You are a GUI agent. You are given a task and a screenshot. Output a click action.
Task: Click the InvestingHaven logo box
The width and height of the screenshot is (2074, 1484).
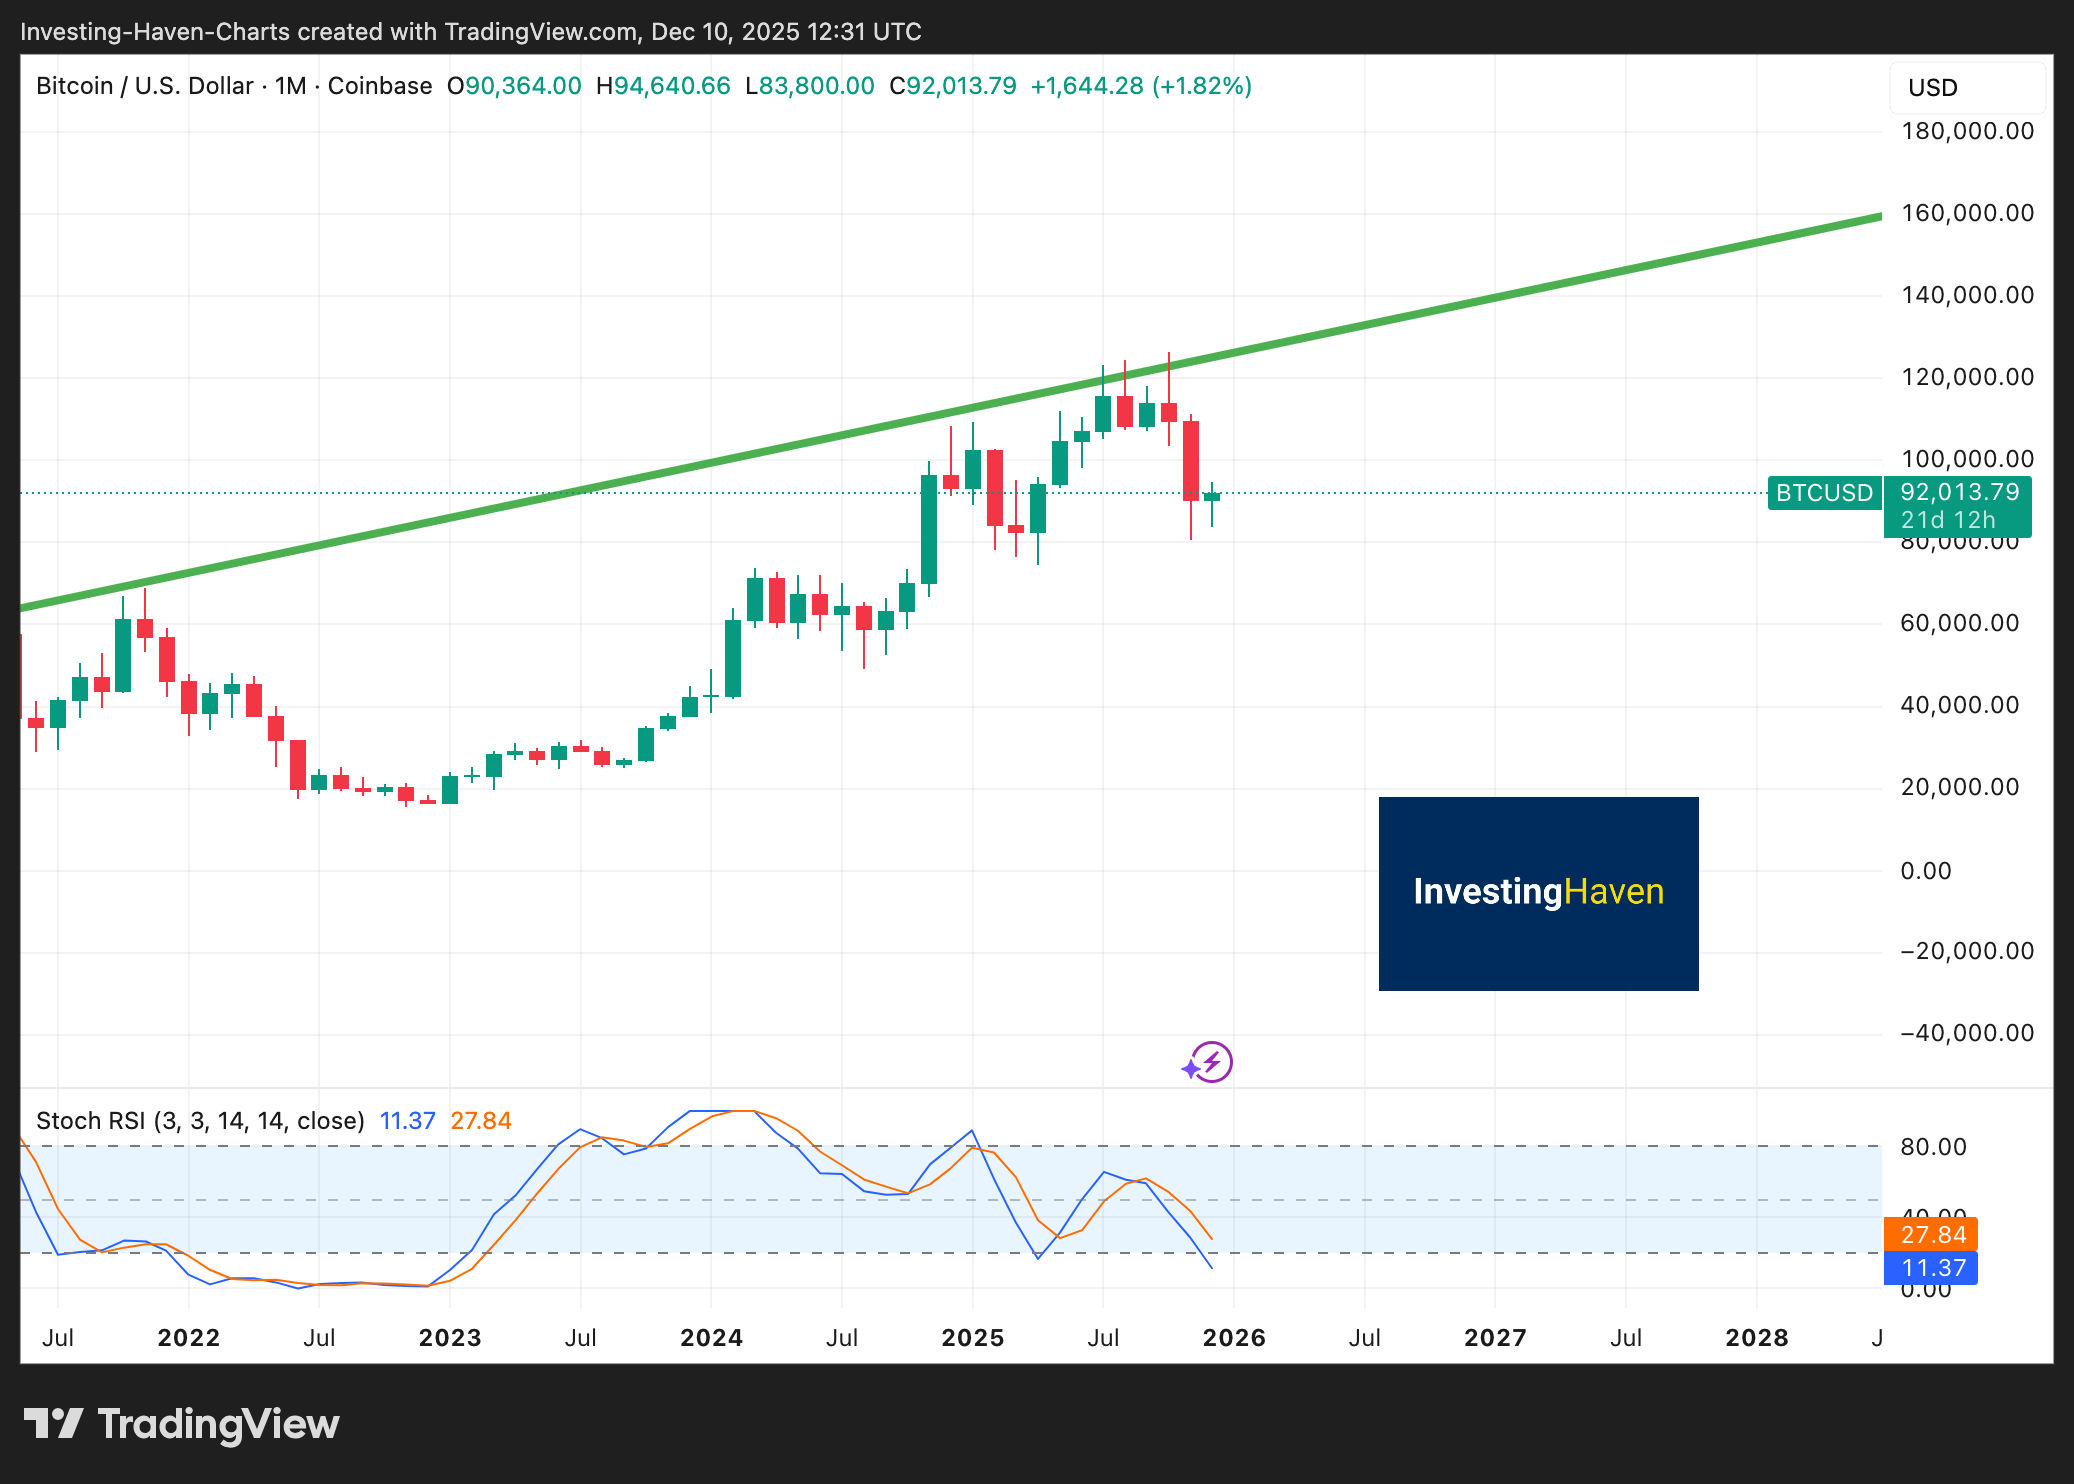1538,893
